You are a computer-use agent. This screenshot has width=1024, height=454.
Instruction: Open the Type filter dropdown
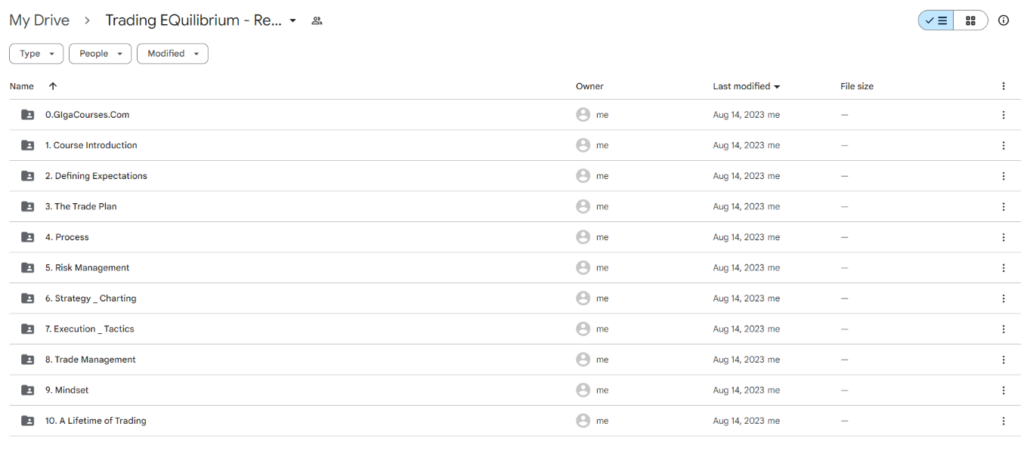tap(36, 54)
